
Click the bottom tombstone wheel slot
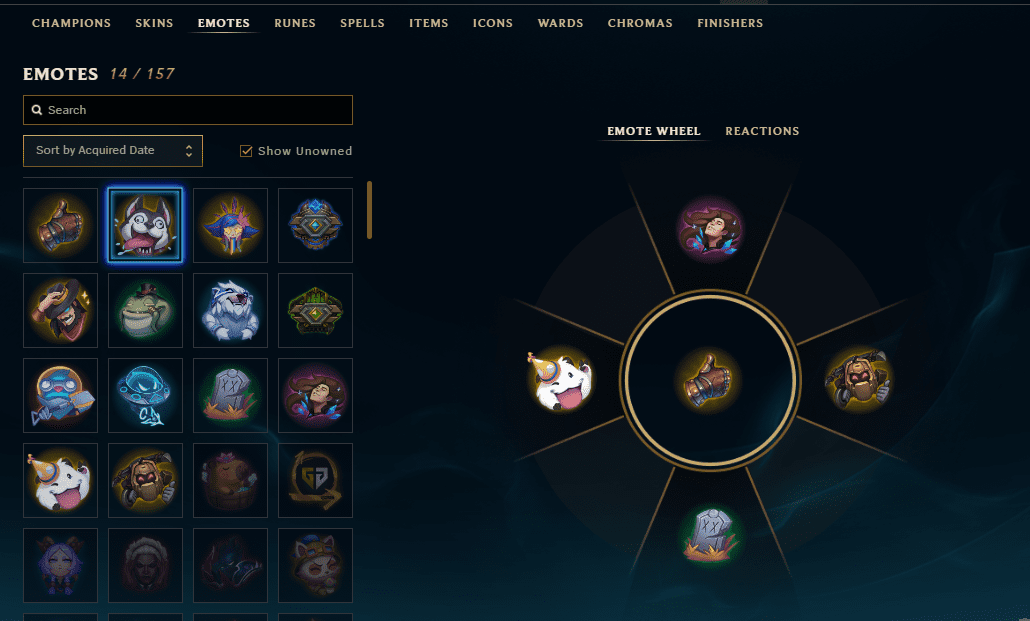(710, 534)
